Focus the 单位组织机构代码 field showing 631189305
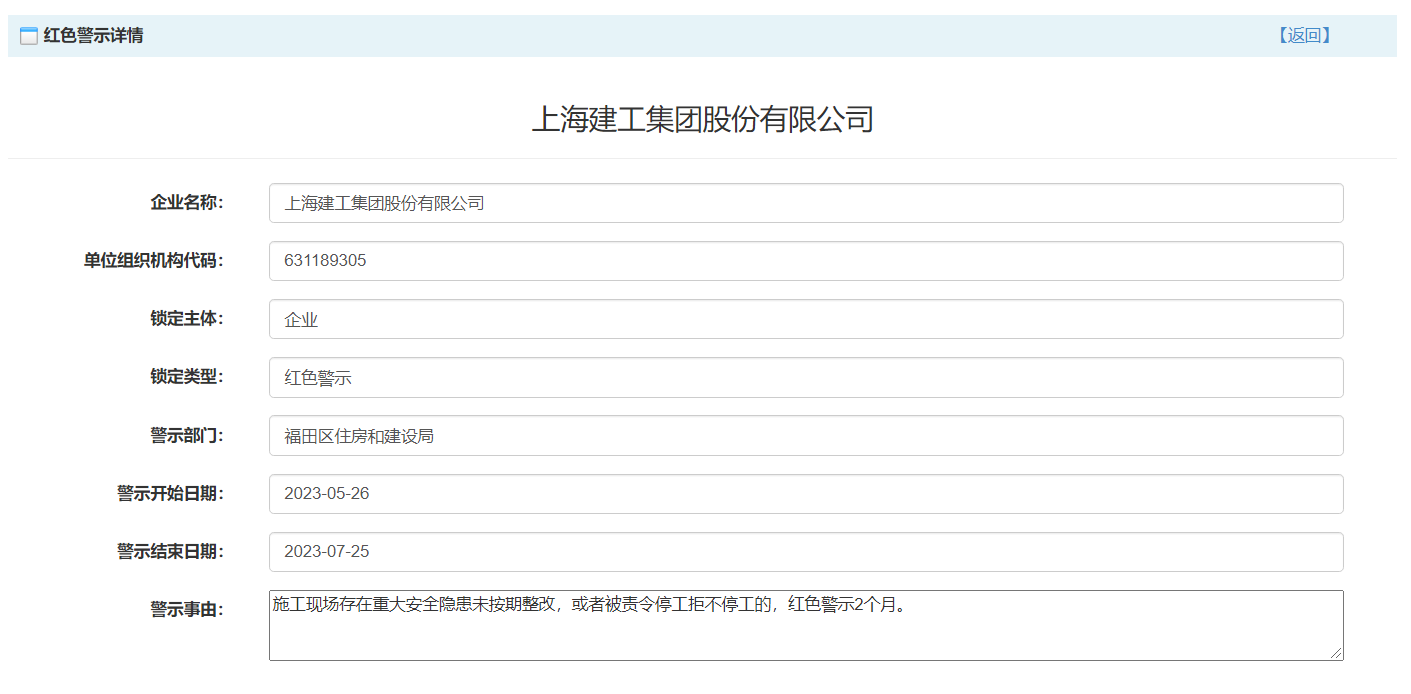Viewport: 1411px width, 694px height. click(806, 261)
